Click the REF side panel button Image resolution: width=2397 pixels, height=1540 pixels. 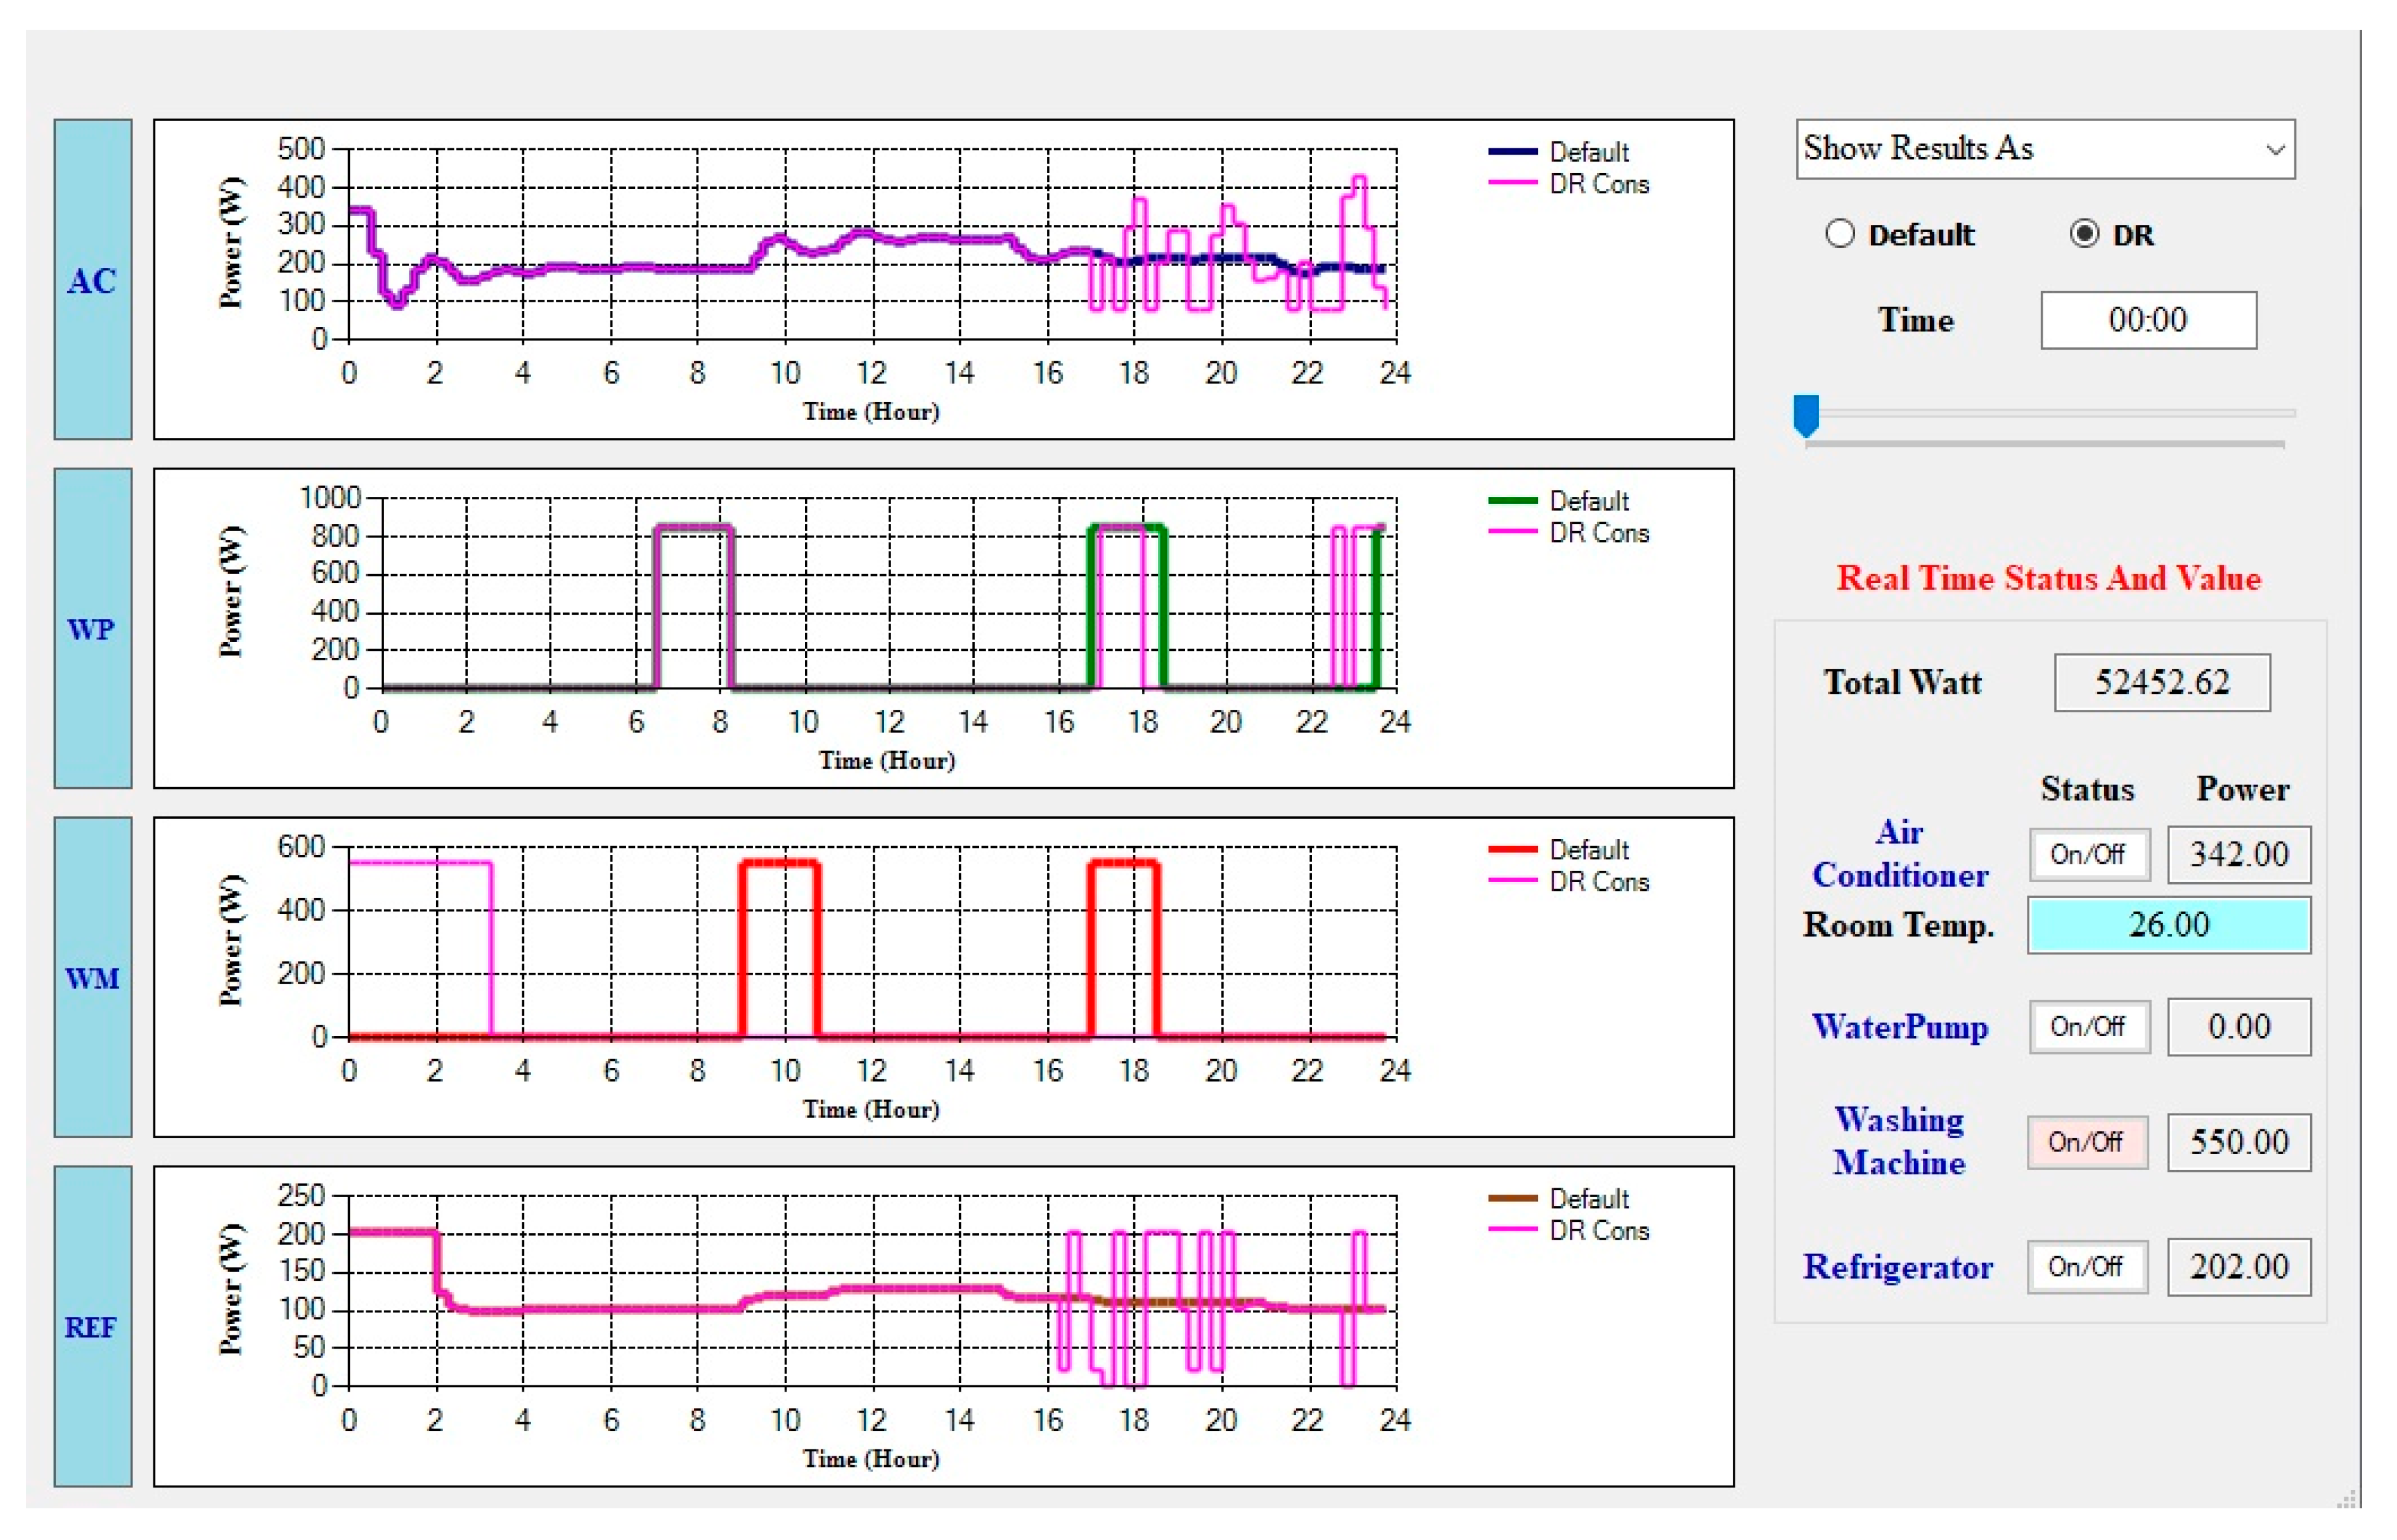click(x=92, y=1327)
